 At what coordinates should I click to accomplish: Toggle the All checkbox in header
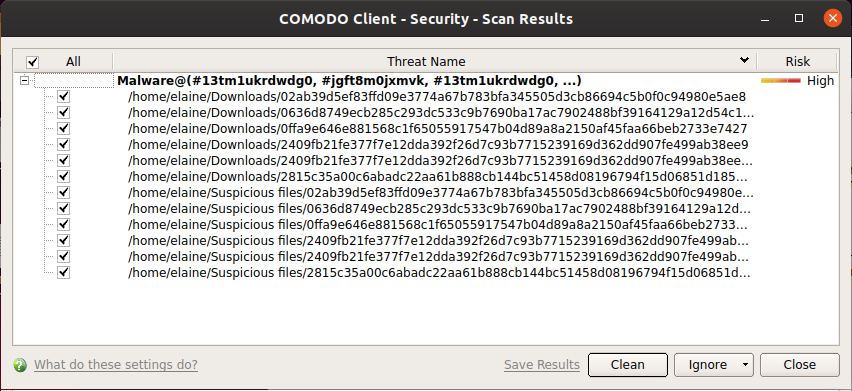33,62
